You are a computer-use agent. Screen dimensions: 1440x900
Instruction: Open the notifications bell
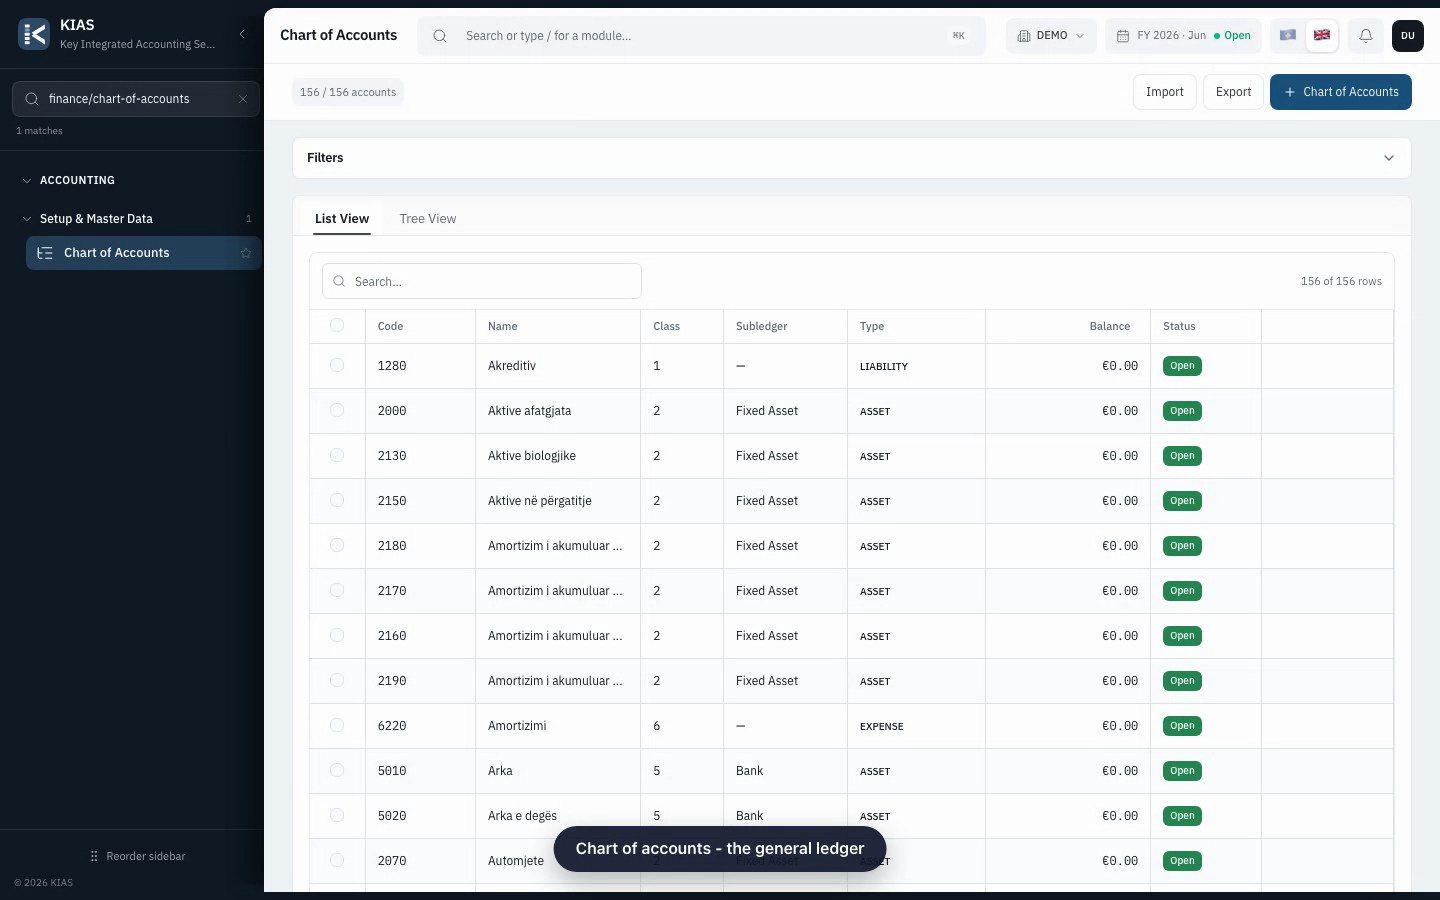(1365, 35)
